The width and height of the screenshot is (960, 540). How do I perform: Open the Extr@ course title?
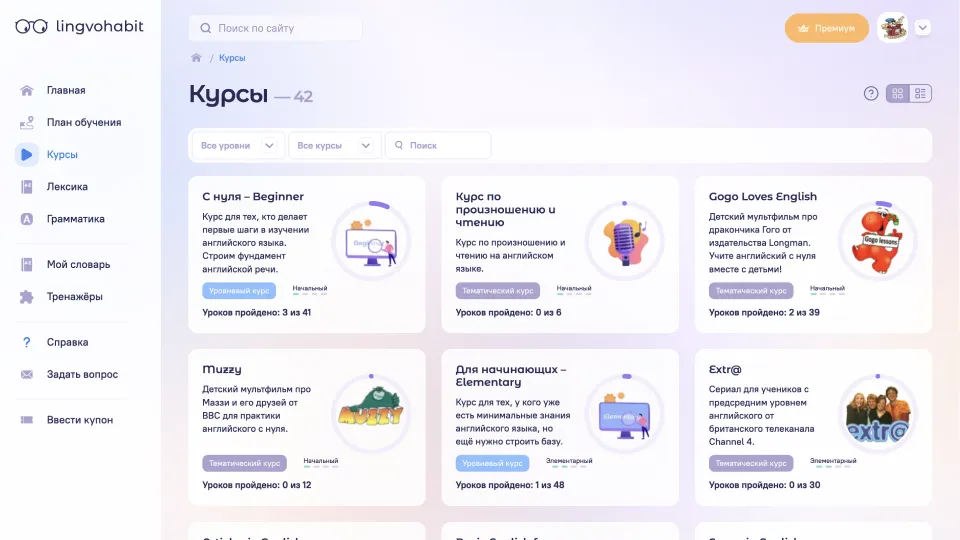(725, 369)
